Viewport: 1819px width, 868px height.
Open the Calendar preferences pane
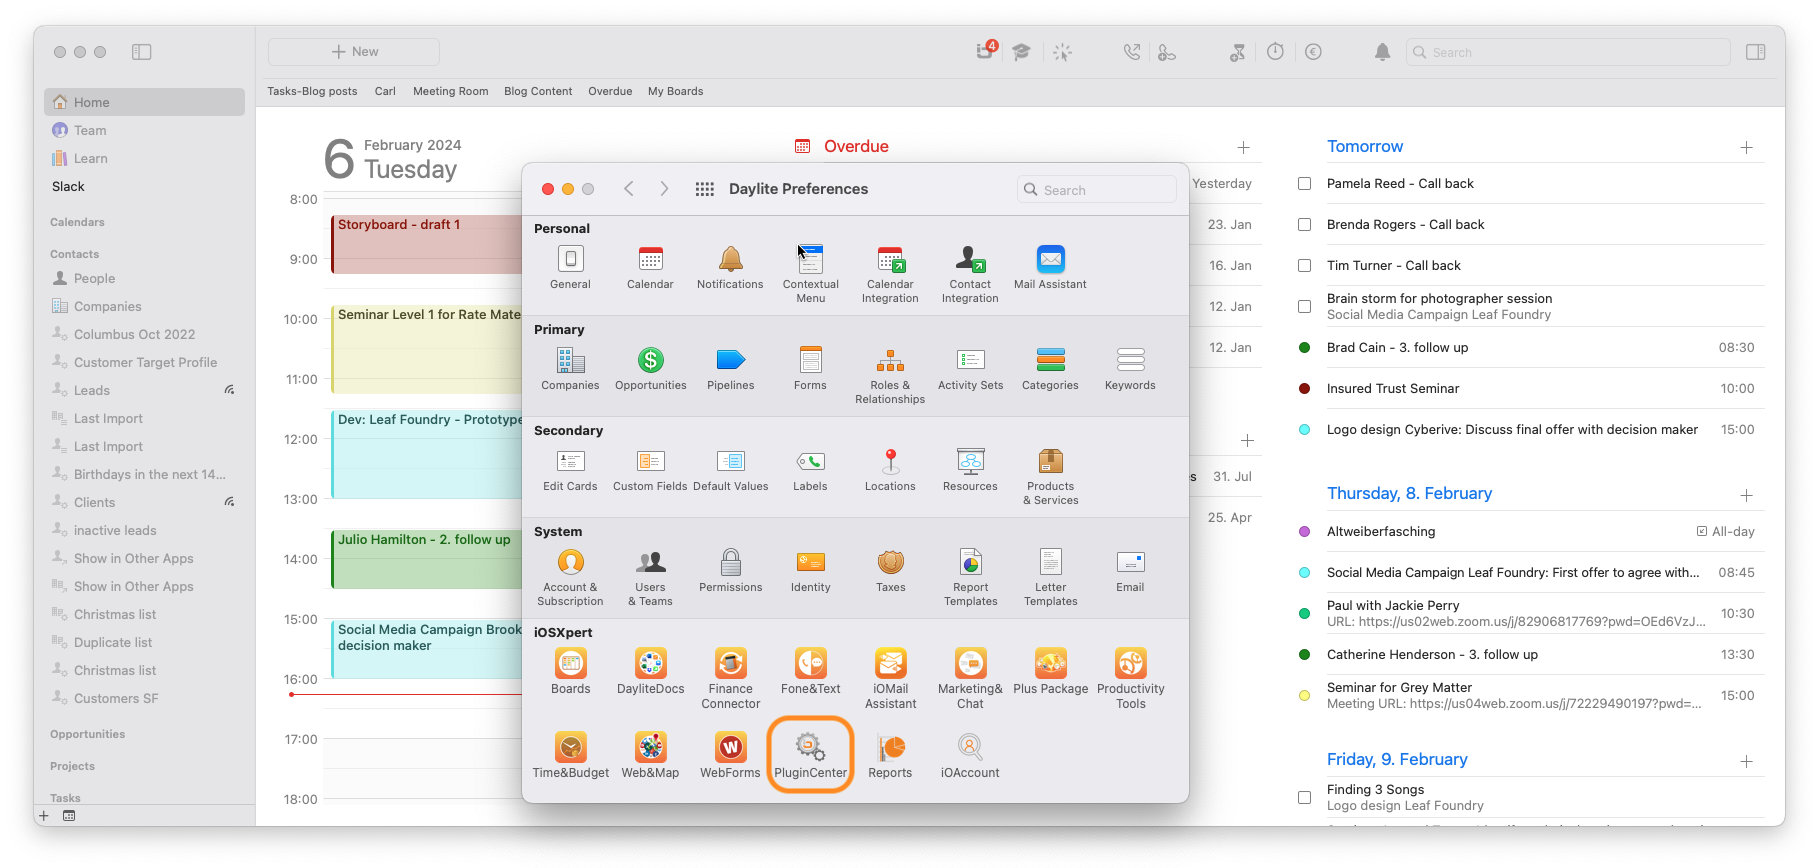[650, 267]
